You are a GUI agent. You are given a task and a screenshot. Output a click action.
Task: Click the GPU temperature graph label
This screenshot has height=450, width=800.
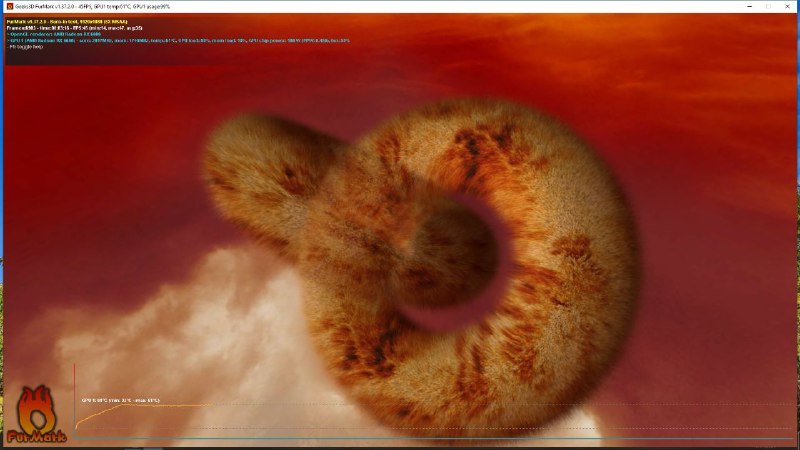(120, 400)
